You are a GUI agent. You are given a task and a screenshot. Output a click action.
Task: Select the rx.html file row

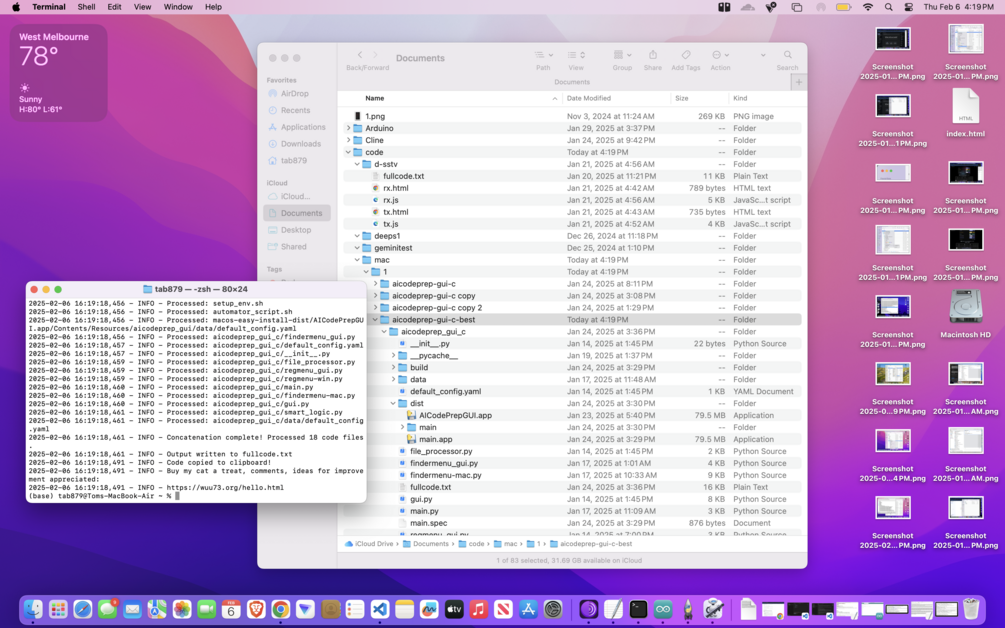pos(572,188)
